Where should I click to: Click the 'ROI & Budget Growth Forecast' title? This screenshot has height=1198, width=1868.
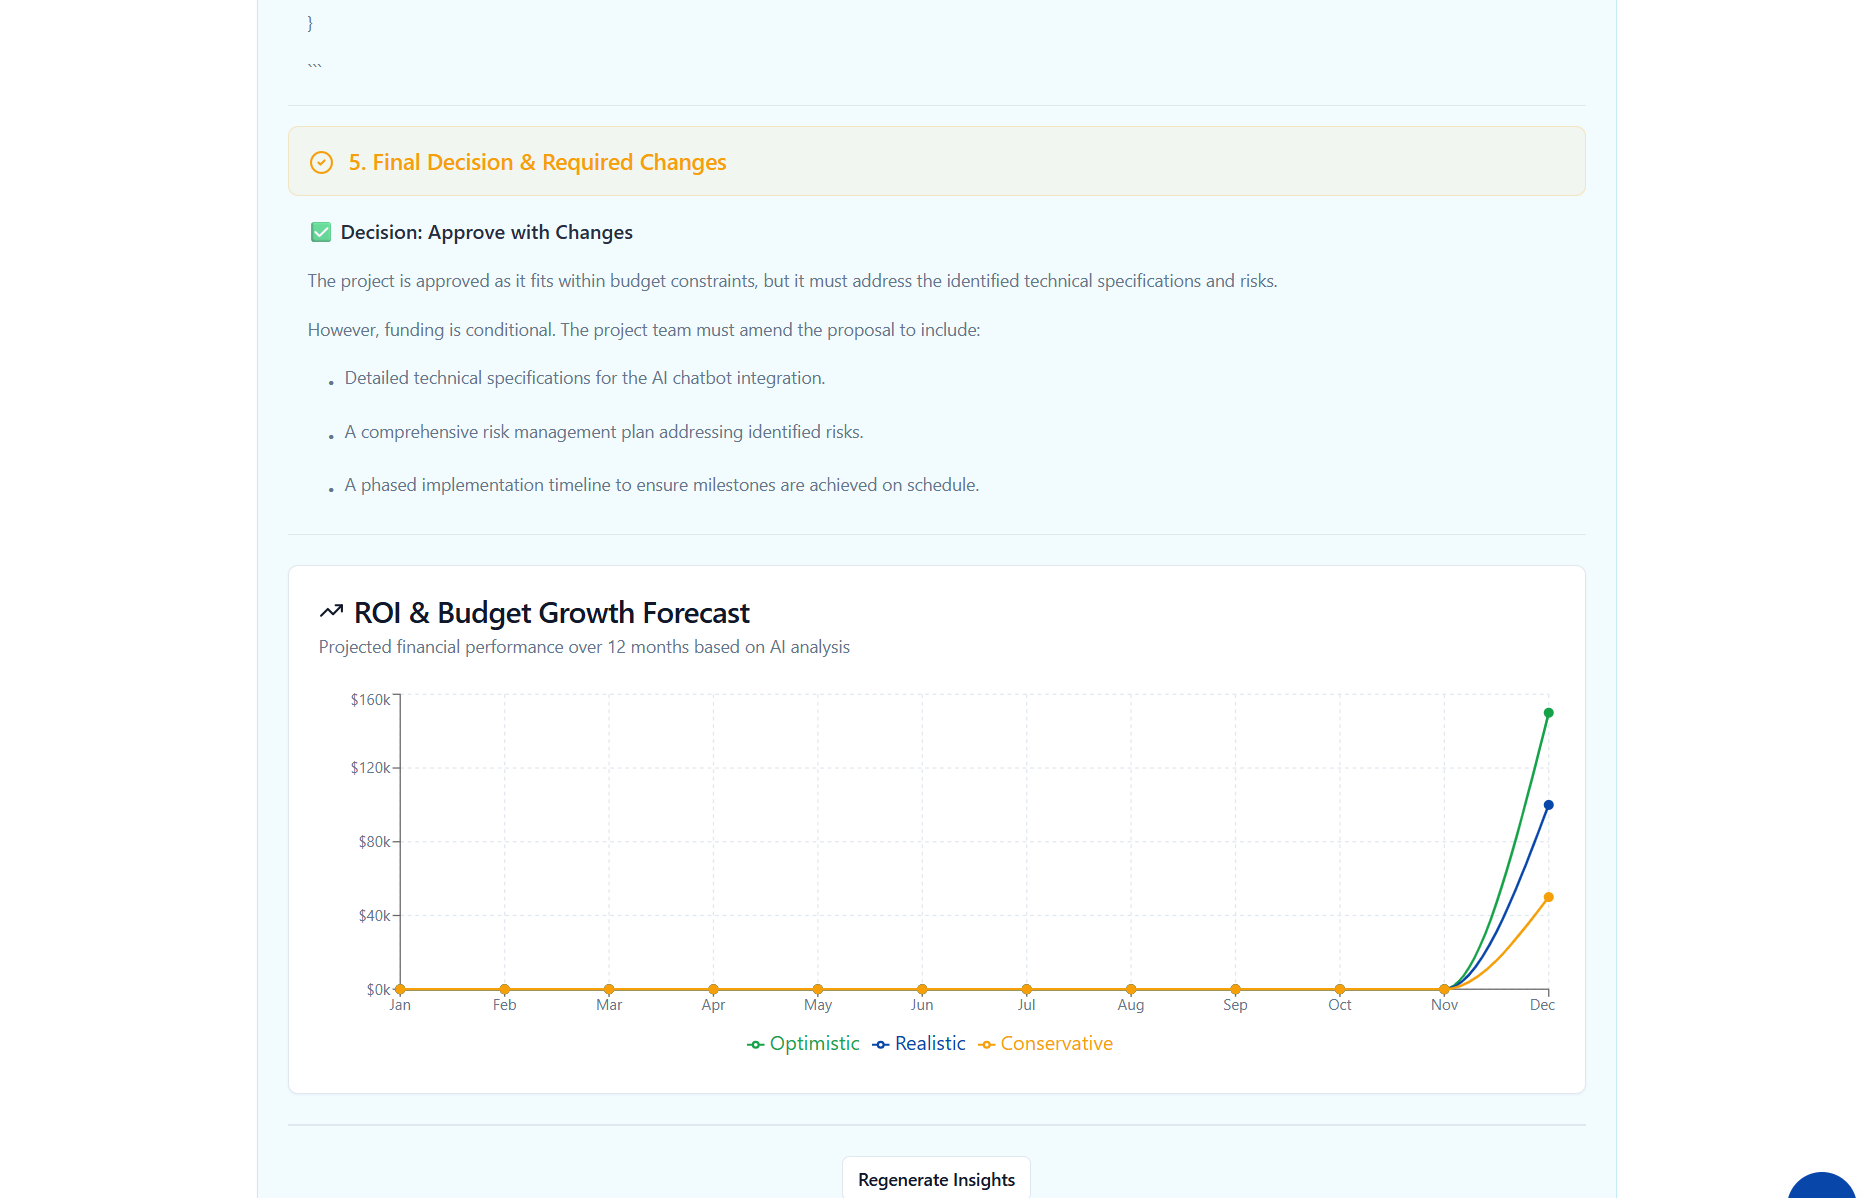tap(552, 612)
